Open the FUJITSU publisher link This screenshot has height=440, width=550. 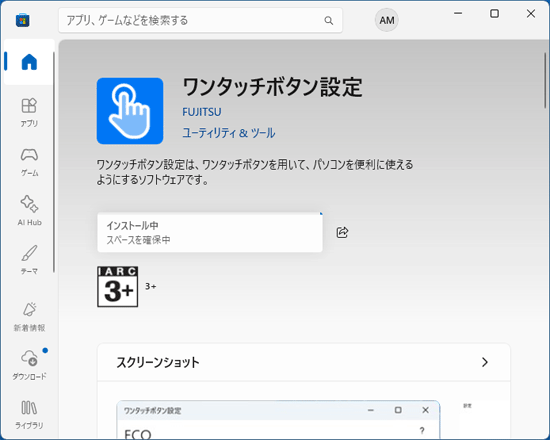202,112
